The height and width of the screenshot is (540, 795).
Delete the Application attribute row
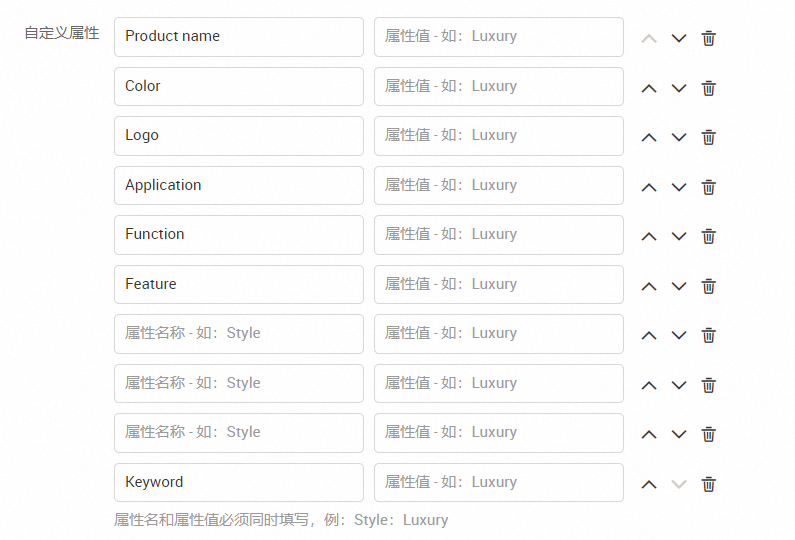(708, 187)
